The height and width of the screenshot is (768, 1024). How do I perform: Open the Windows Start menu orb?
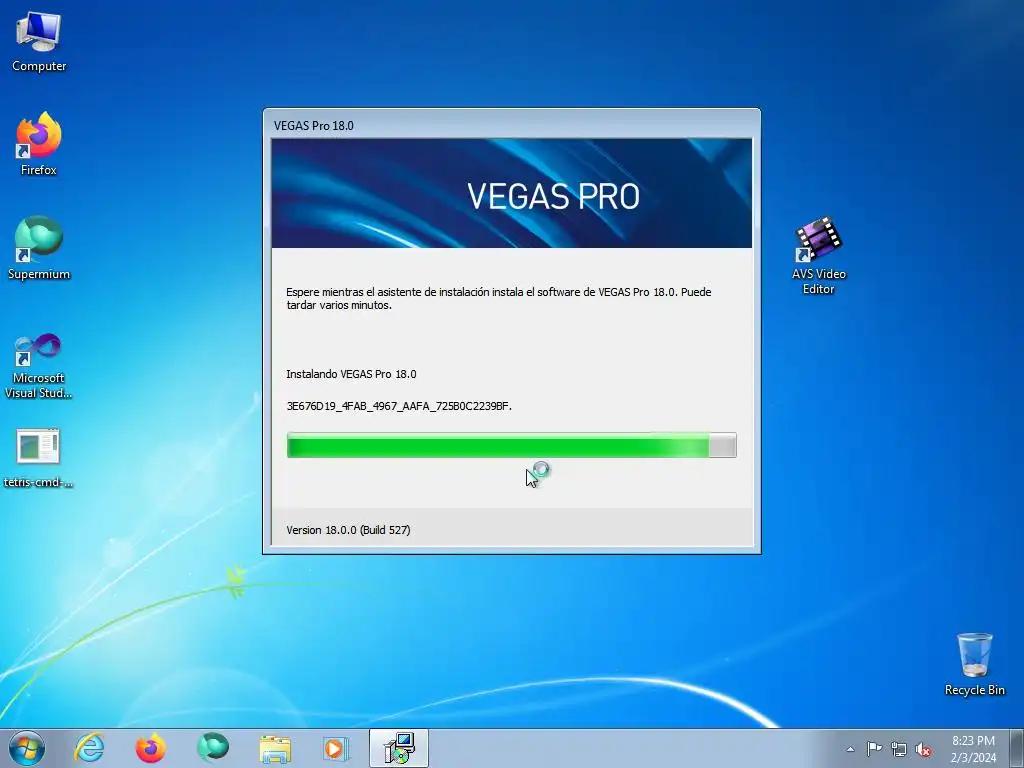tap(27, 748)
